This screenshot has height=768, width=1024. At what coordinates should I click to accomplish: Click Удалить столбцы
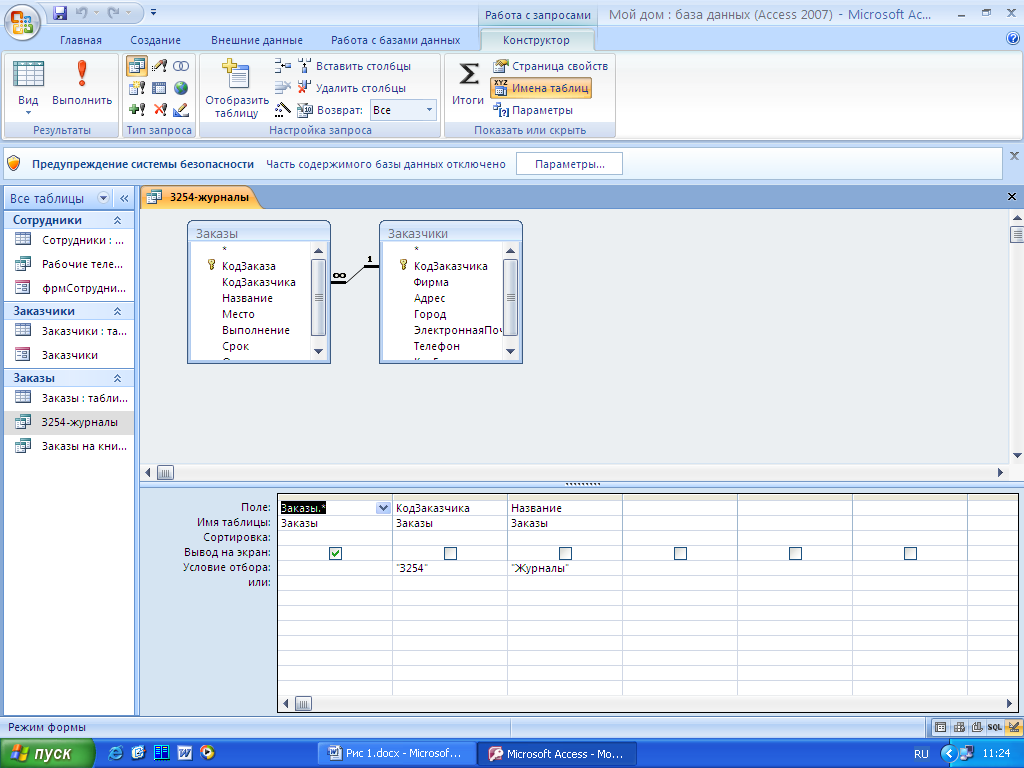pos(351,88)
